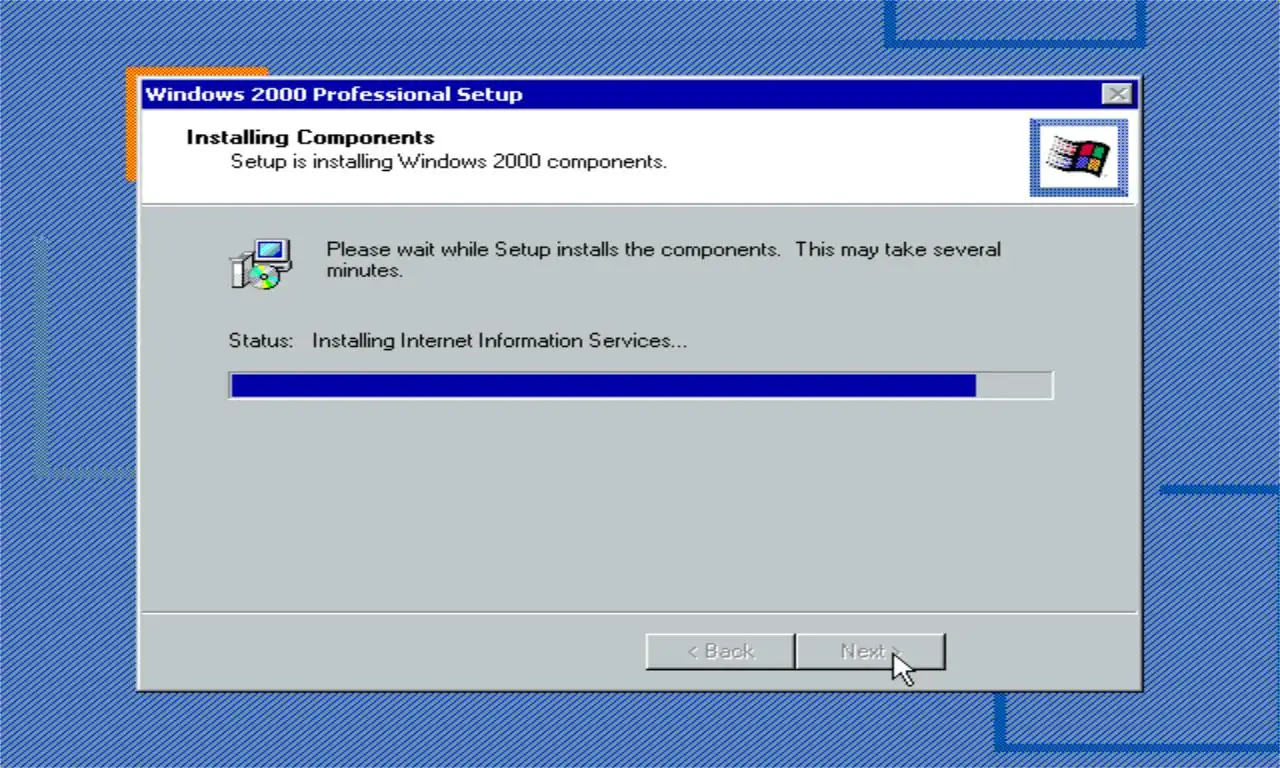Image resolution: width=1280 pixels, height=768 pixels.
Task: Click the Setup is installing Windows 2000 components subtitle
Action: pos(449,161)
